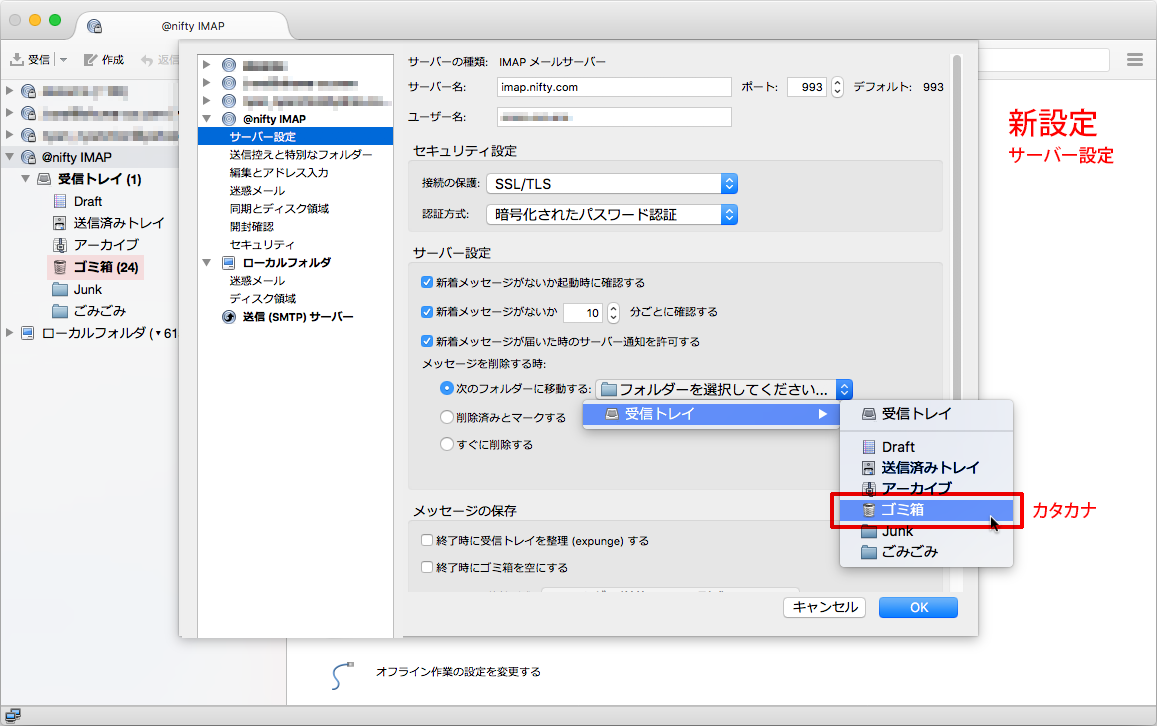The height and width of the screenshot is (726, 1157).
Task: Click the port number stepper
Action: click(x=837, y=87)
